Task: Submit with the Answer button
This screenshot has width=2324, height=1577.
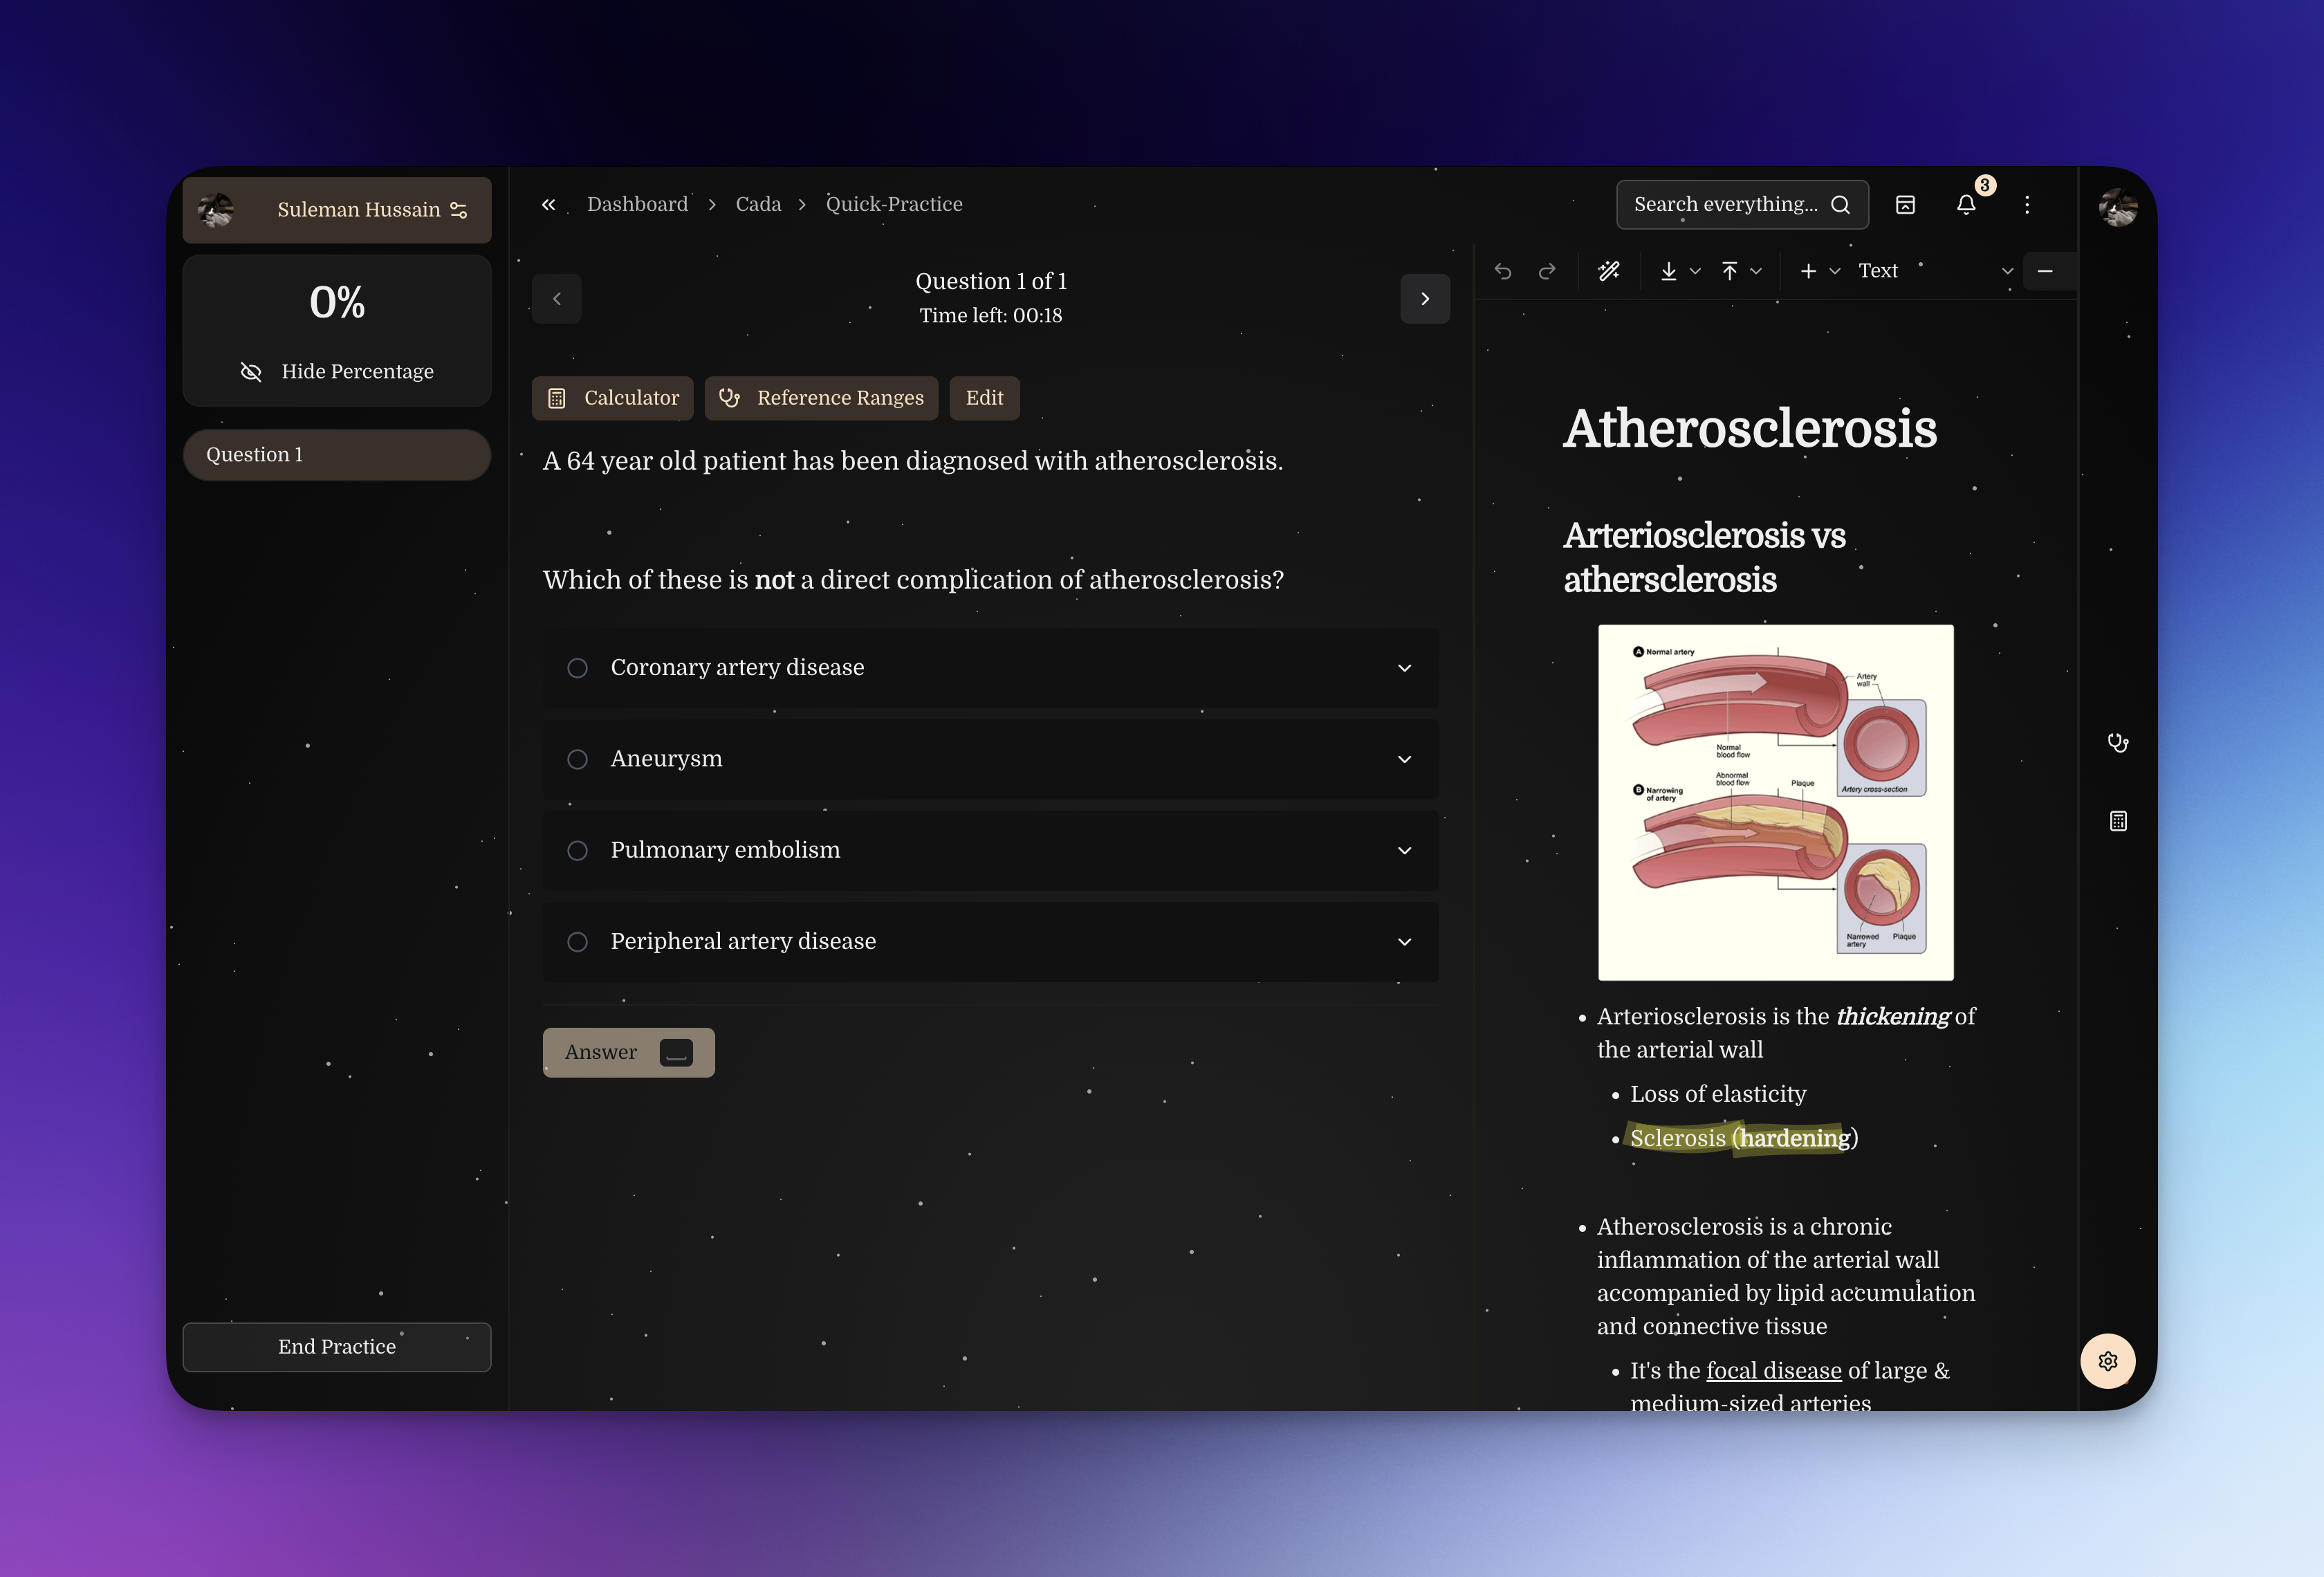Action: tap(628, 1052)
